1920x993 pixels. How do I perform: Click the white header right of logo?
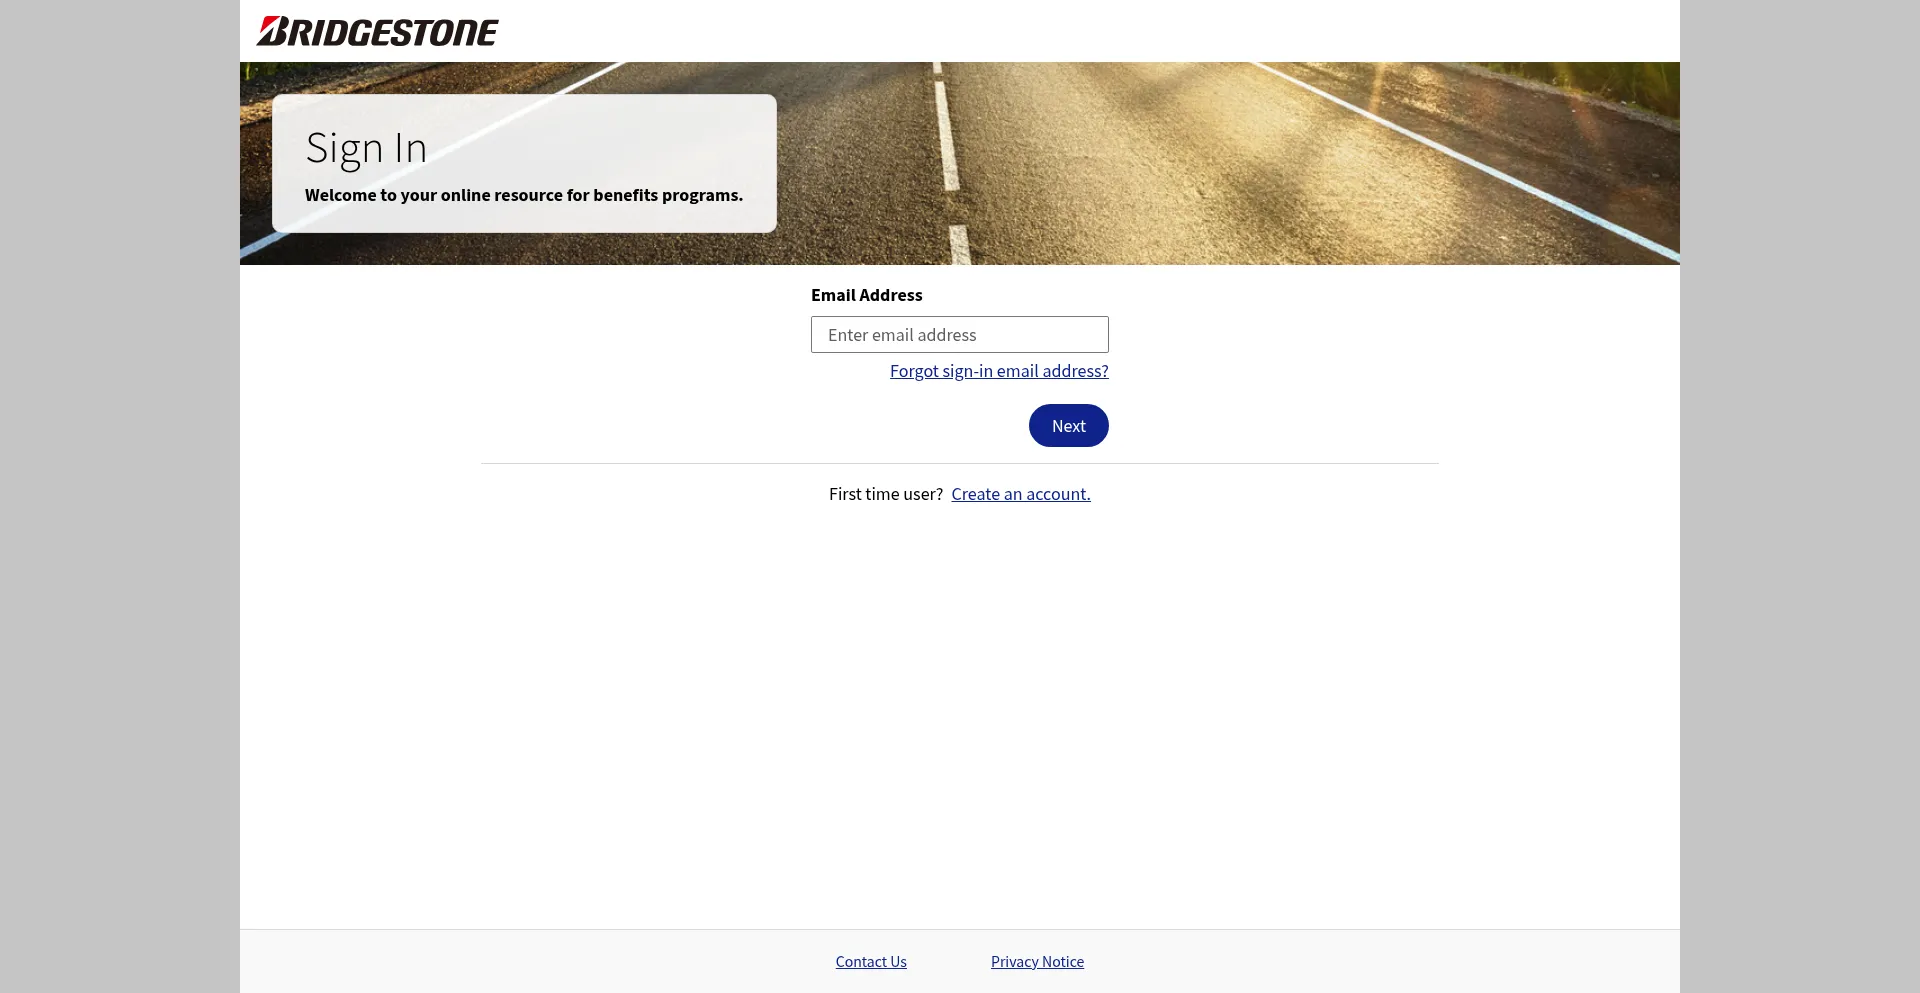pyautogui.click(x=1100, y=31)
